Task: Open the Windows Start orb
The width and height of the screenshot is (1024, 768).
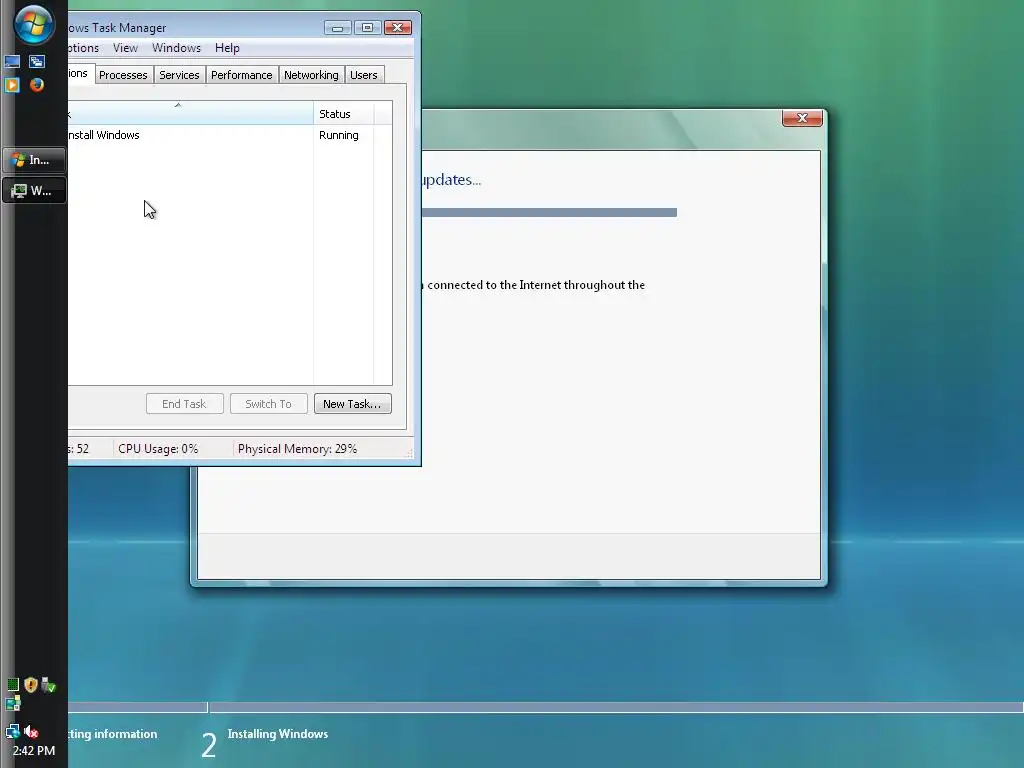Action: (x=33, y=24)
